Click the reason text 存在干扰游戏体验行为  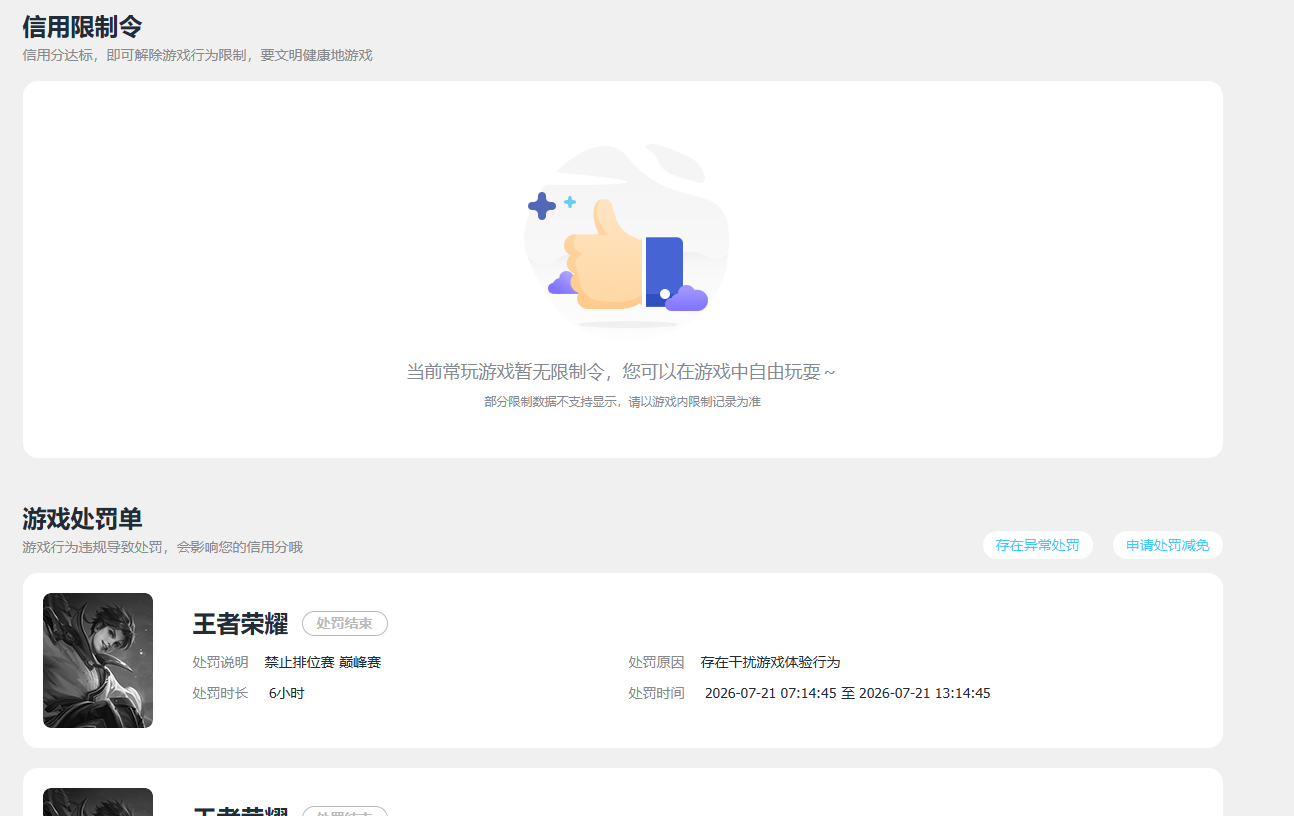770,662
